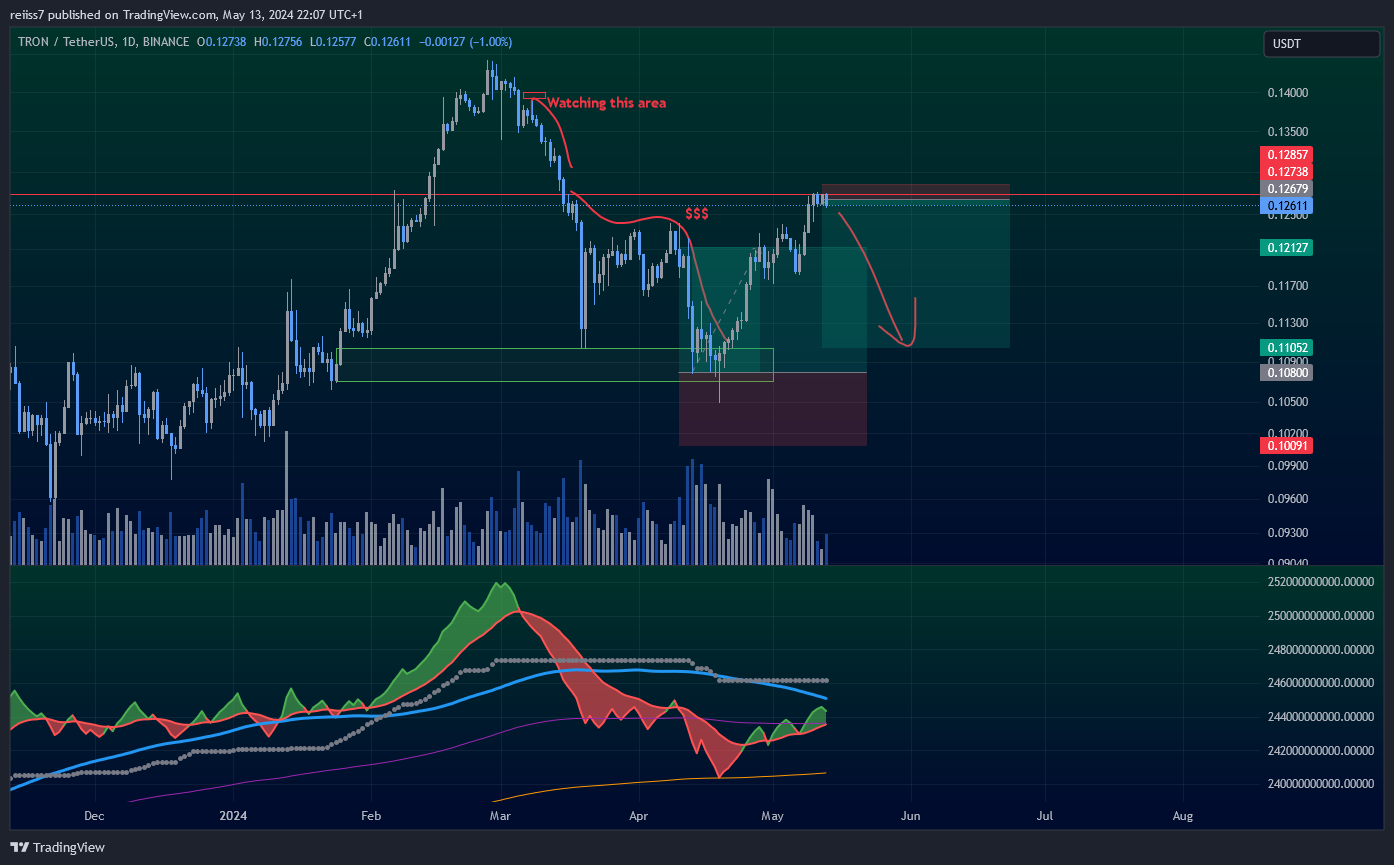Click the Dec label on time axis
The image size is (1394, 865).
[95, 816]
